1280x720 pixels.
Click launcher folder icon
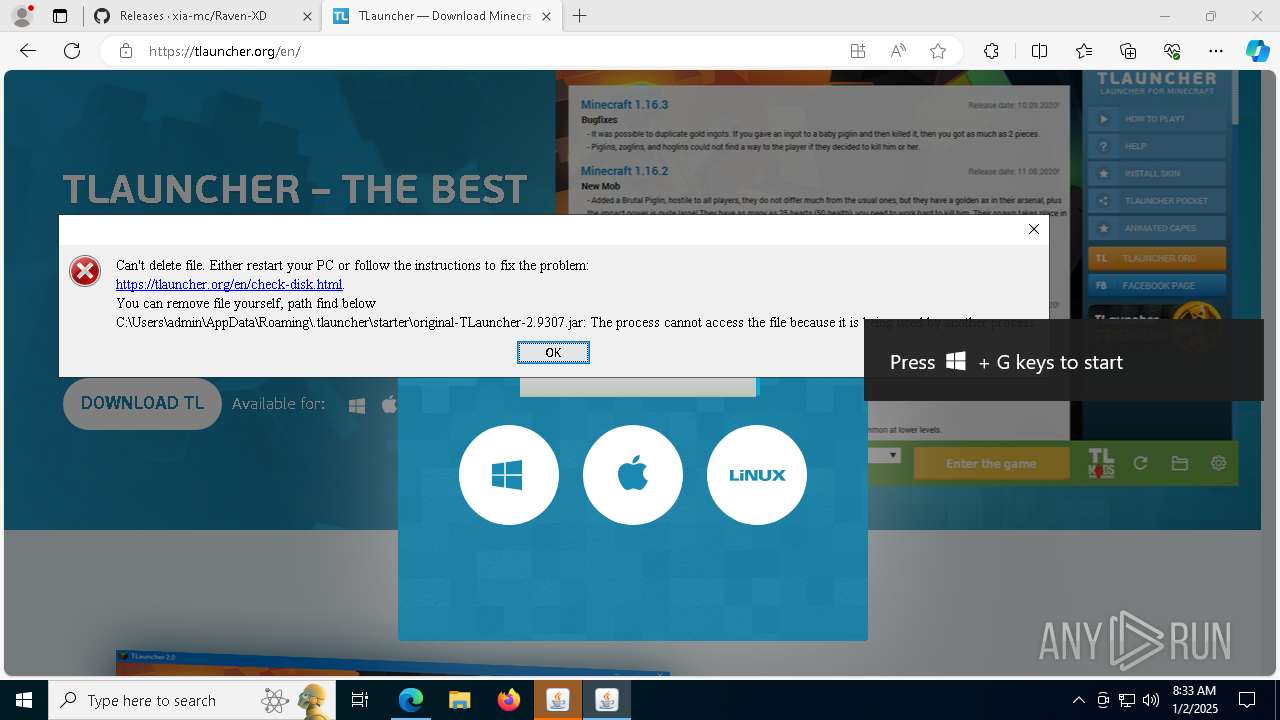click(x=1180, y=463)
